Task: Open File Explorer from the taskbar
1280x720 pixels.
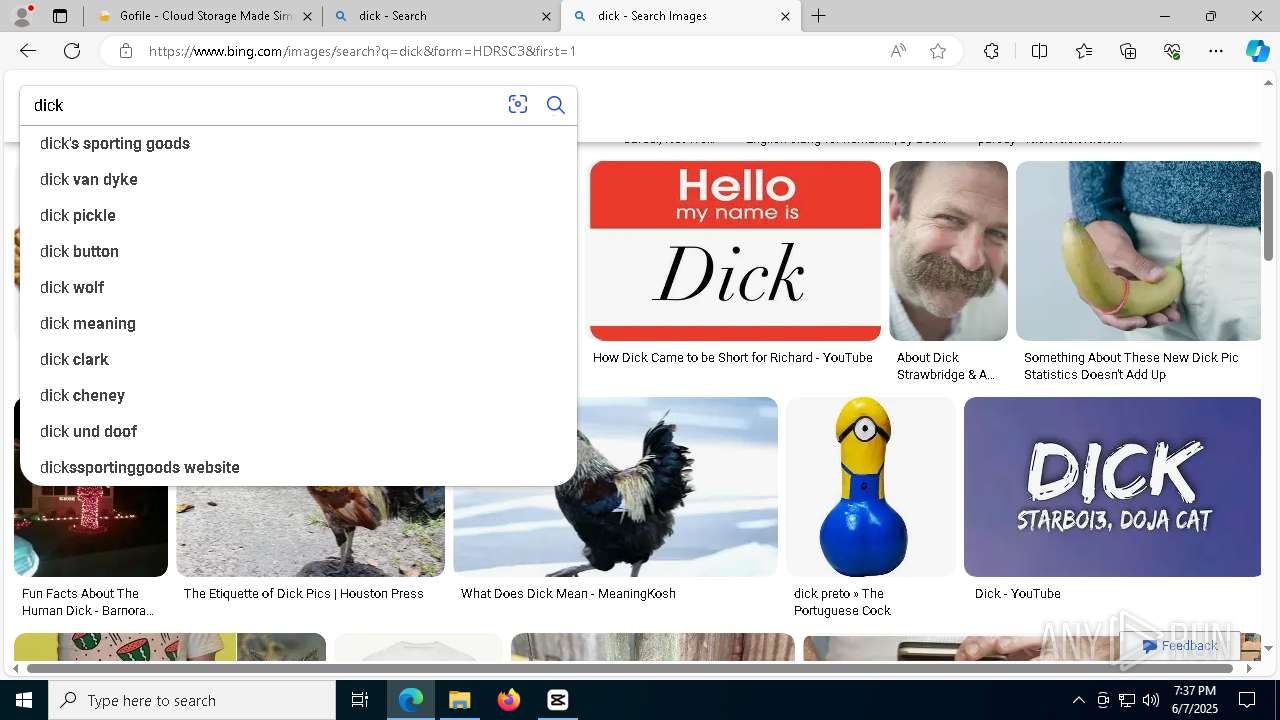Action: tap(460, 700)
